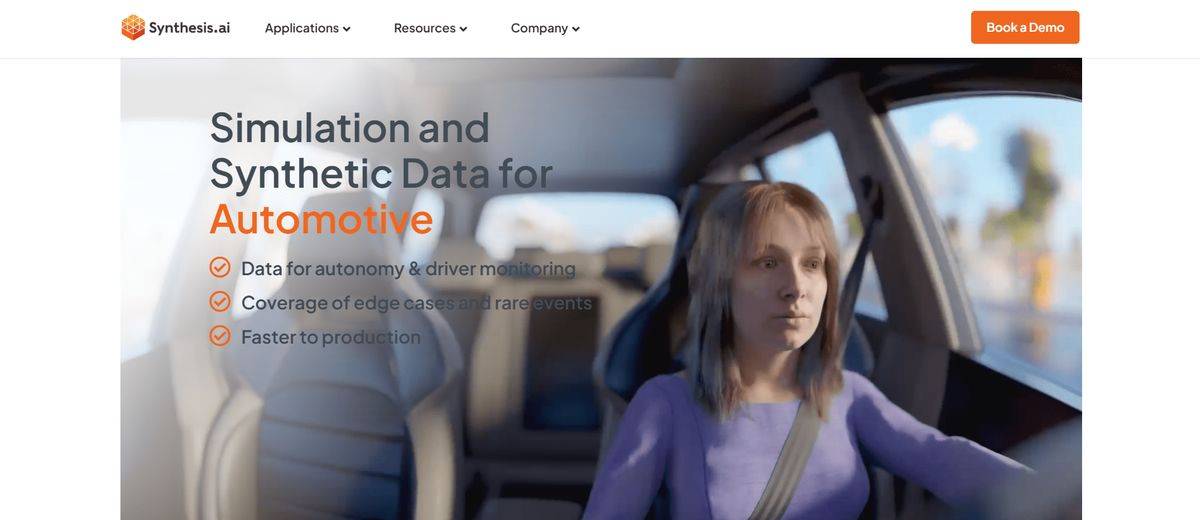Expand the chevron next to Company
This screenshot has width=1200, height=520.
coord(576,29)
